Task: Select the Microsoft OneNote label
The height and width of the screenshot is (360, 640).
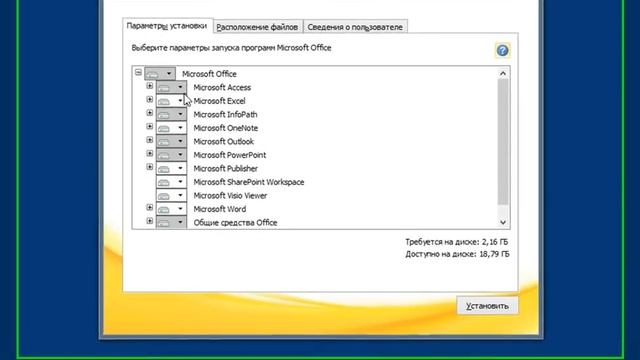Action: (x=226, y=128)
